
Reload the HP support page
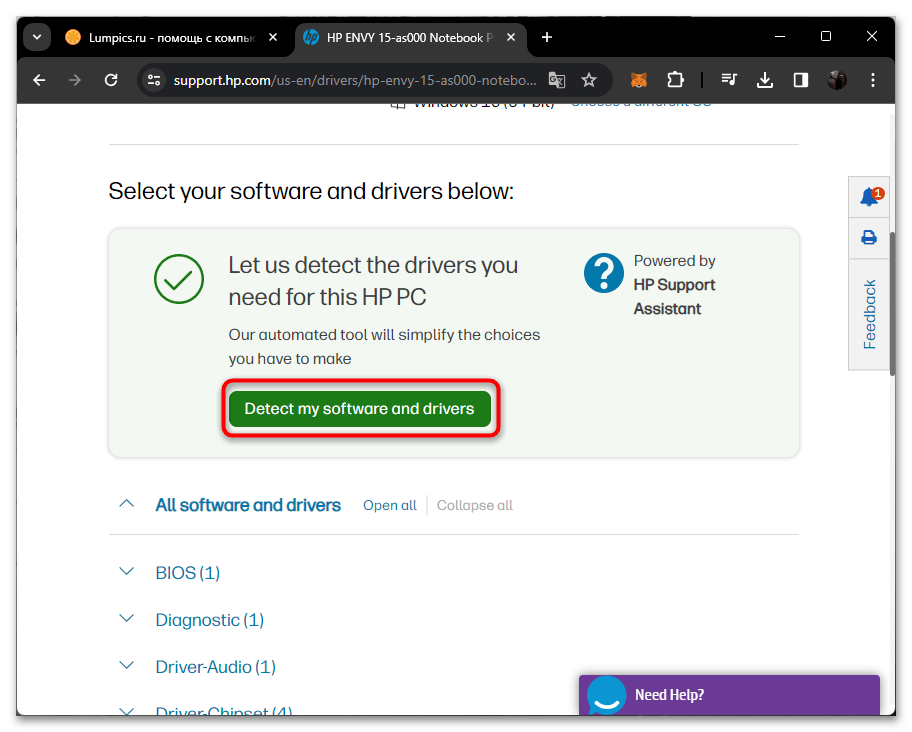111,80
